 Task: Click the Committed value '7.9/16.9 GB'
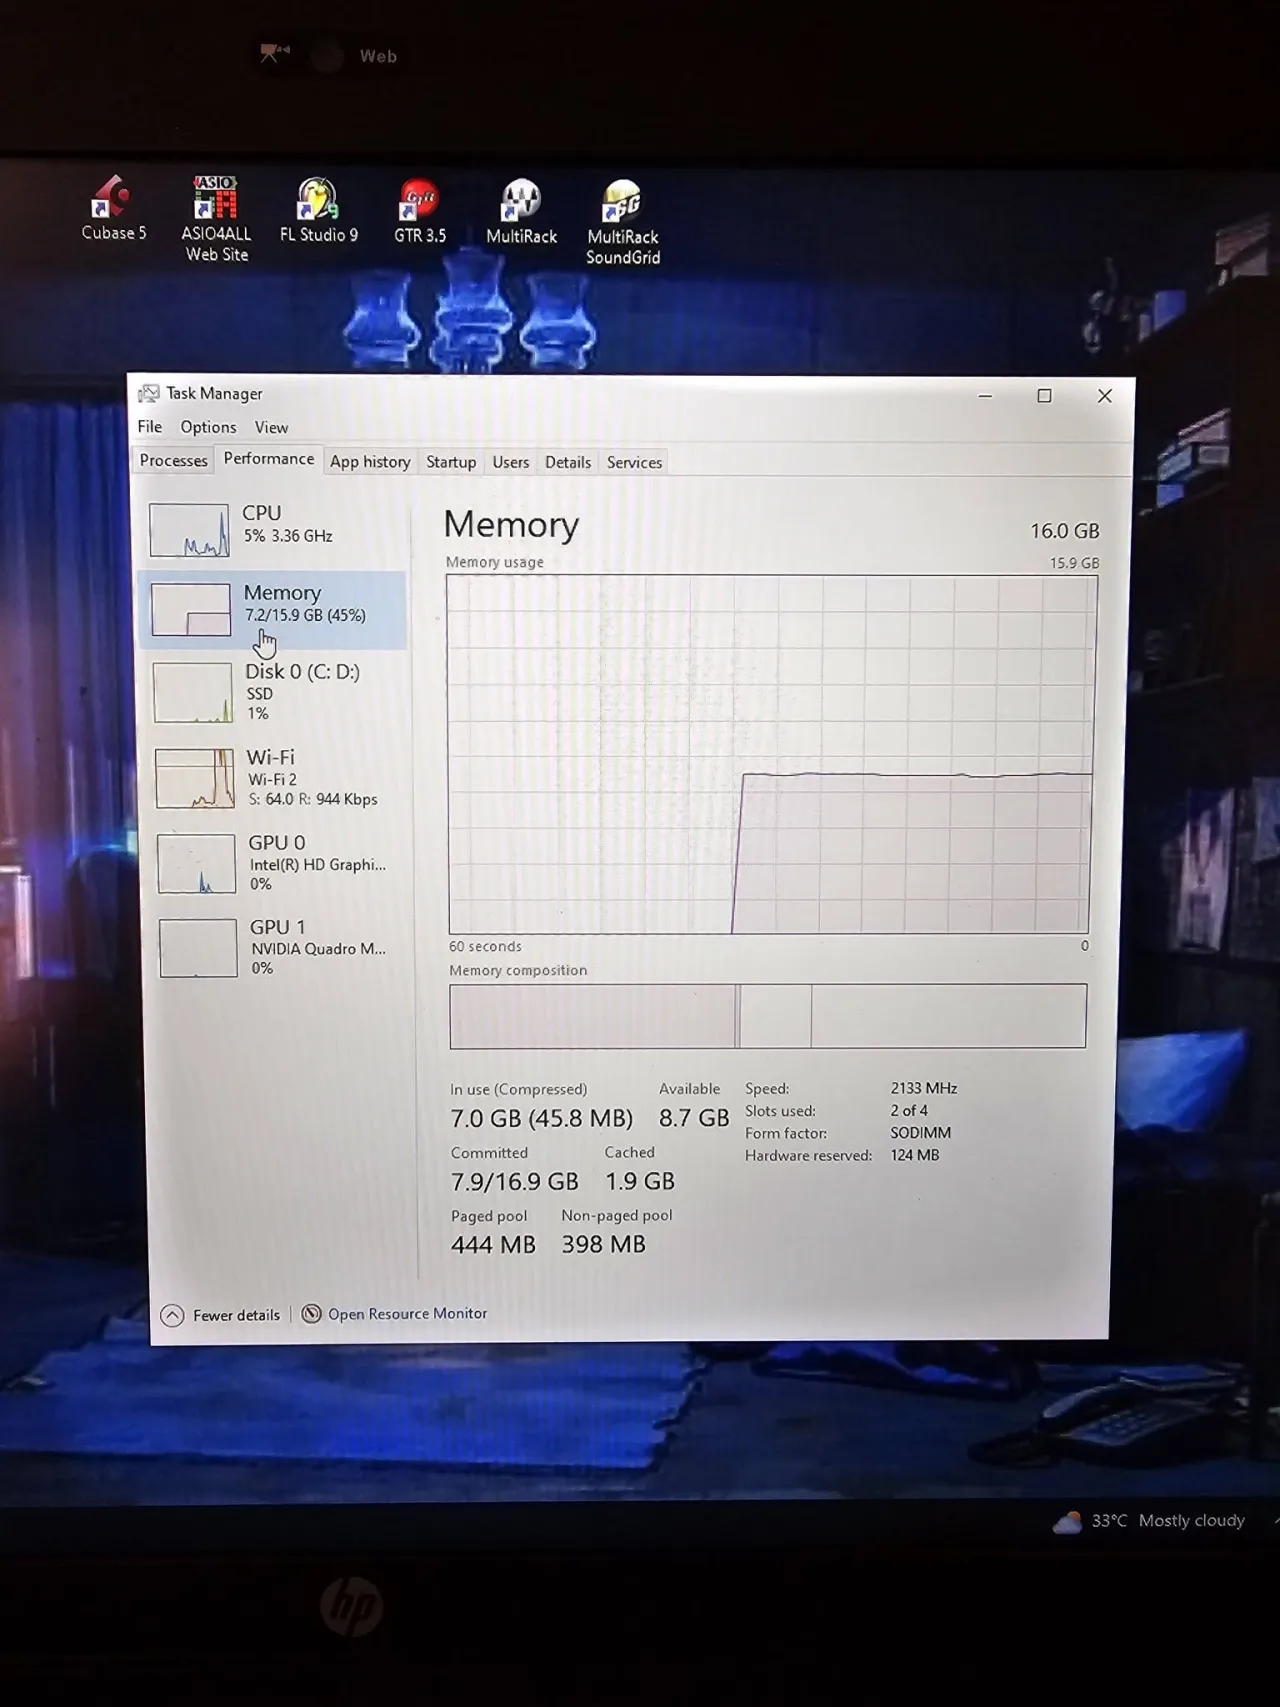coord(514,1182)
